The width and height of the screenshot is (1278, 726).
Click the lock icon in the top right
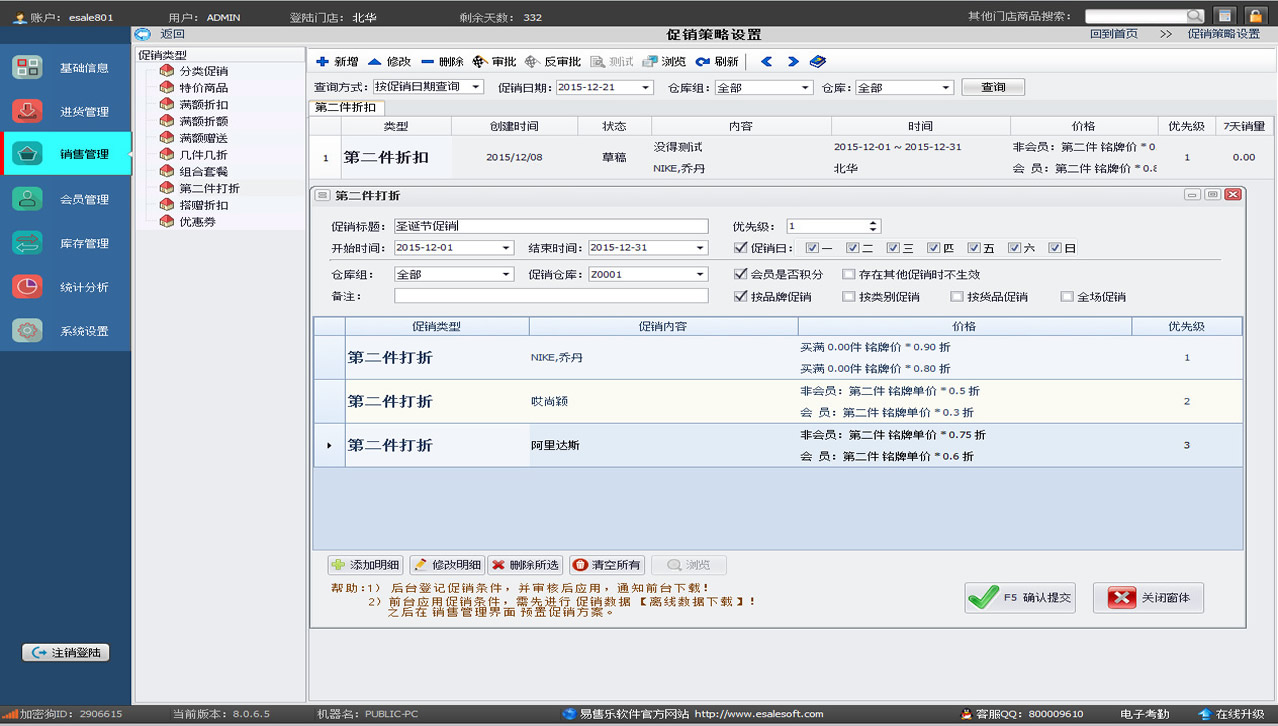(1254, 16)
